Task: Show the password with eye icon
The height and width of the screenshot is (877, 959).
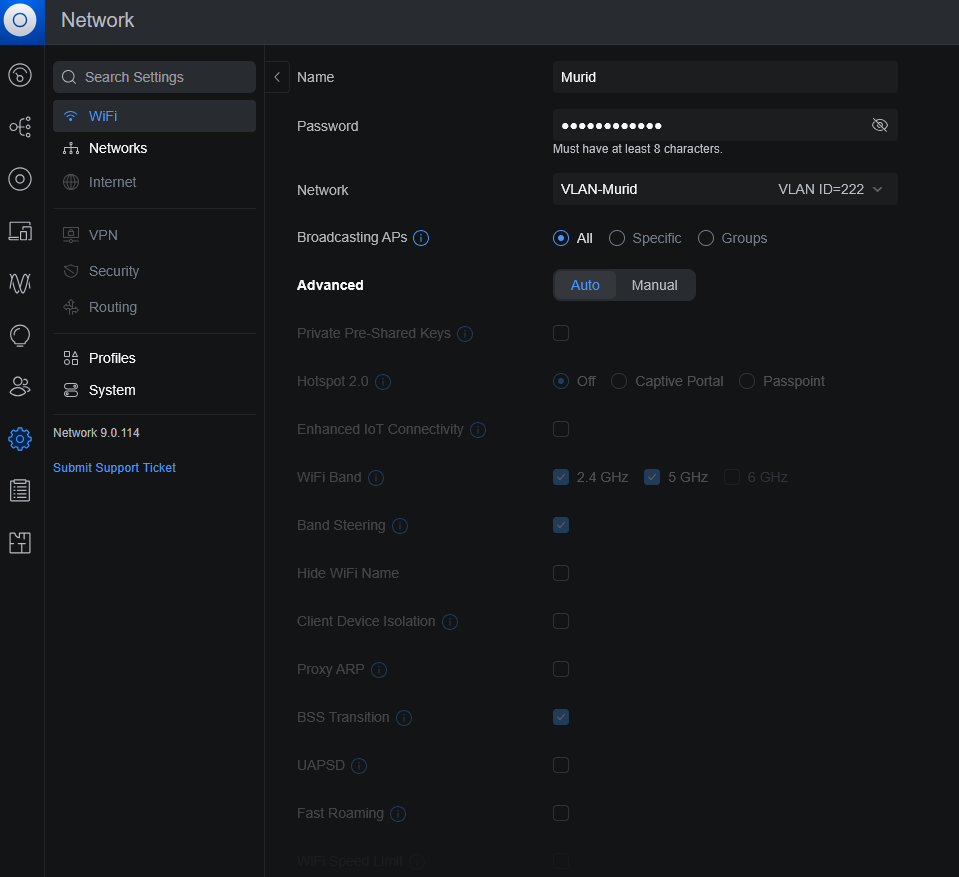Action: (880, 125)
